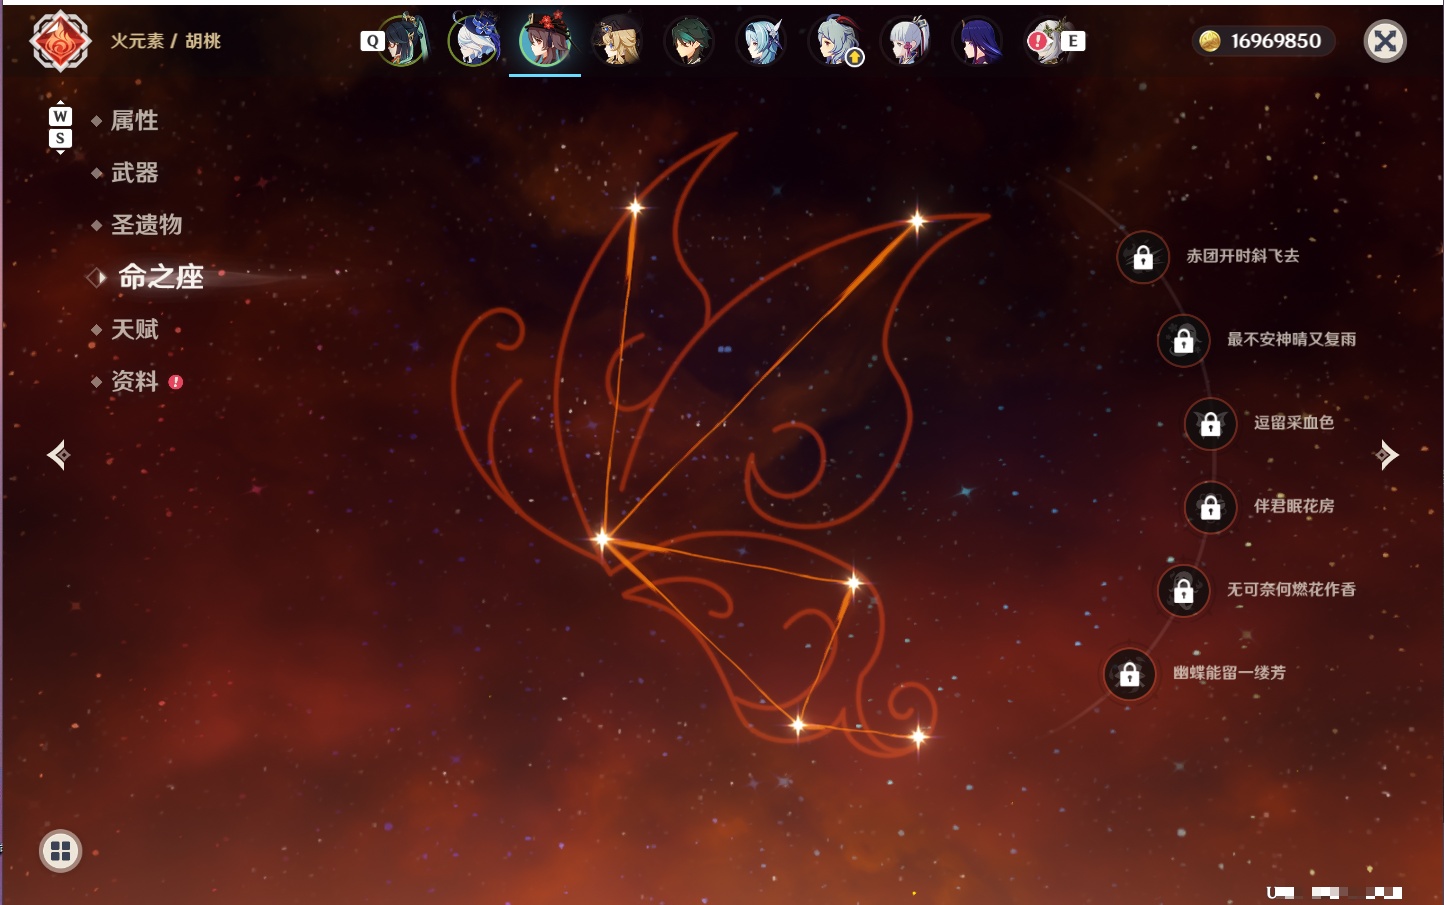Go to next character with right arrow
The height and width of the screenshot is (905, 1444).
coord(1386,455)
